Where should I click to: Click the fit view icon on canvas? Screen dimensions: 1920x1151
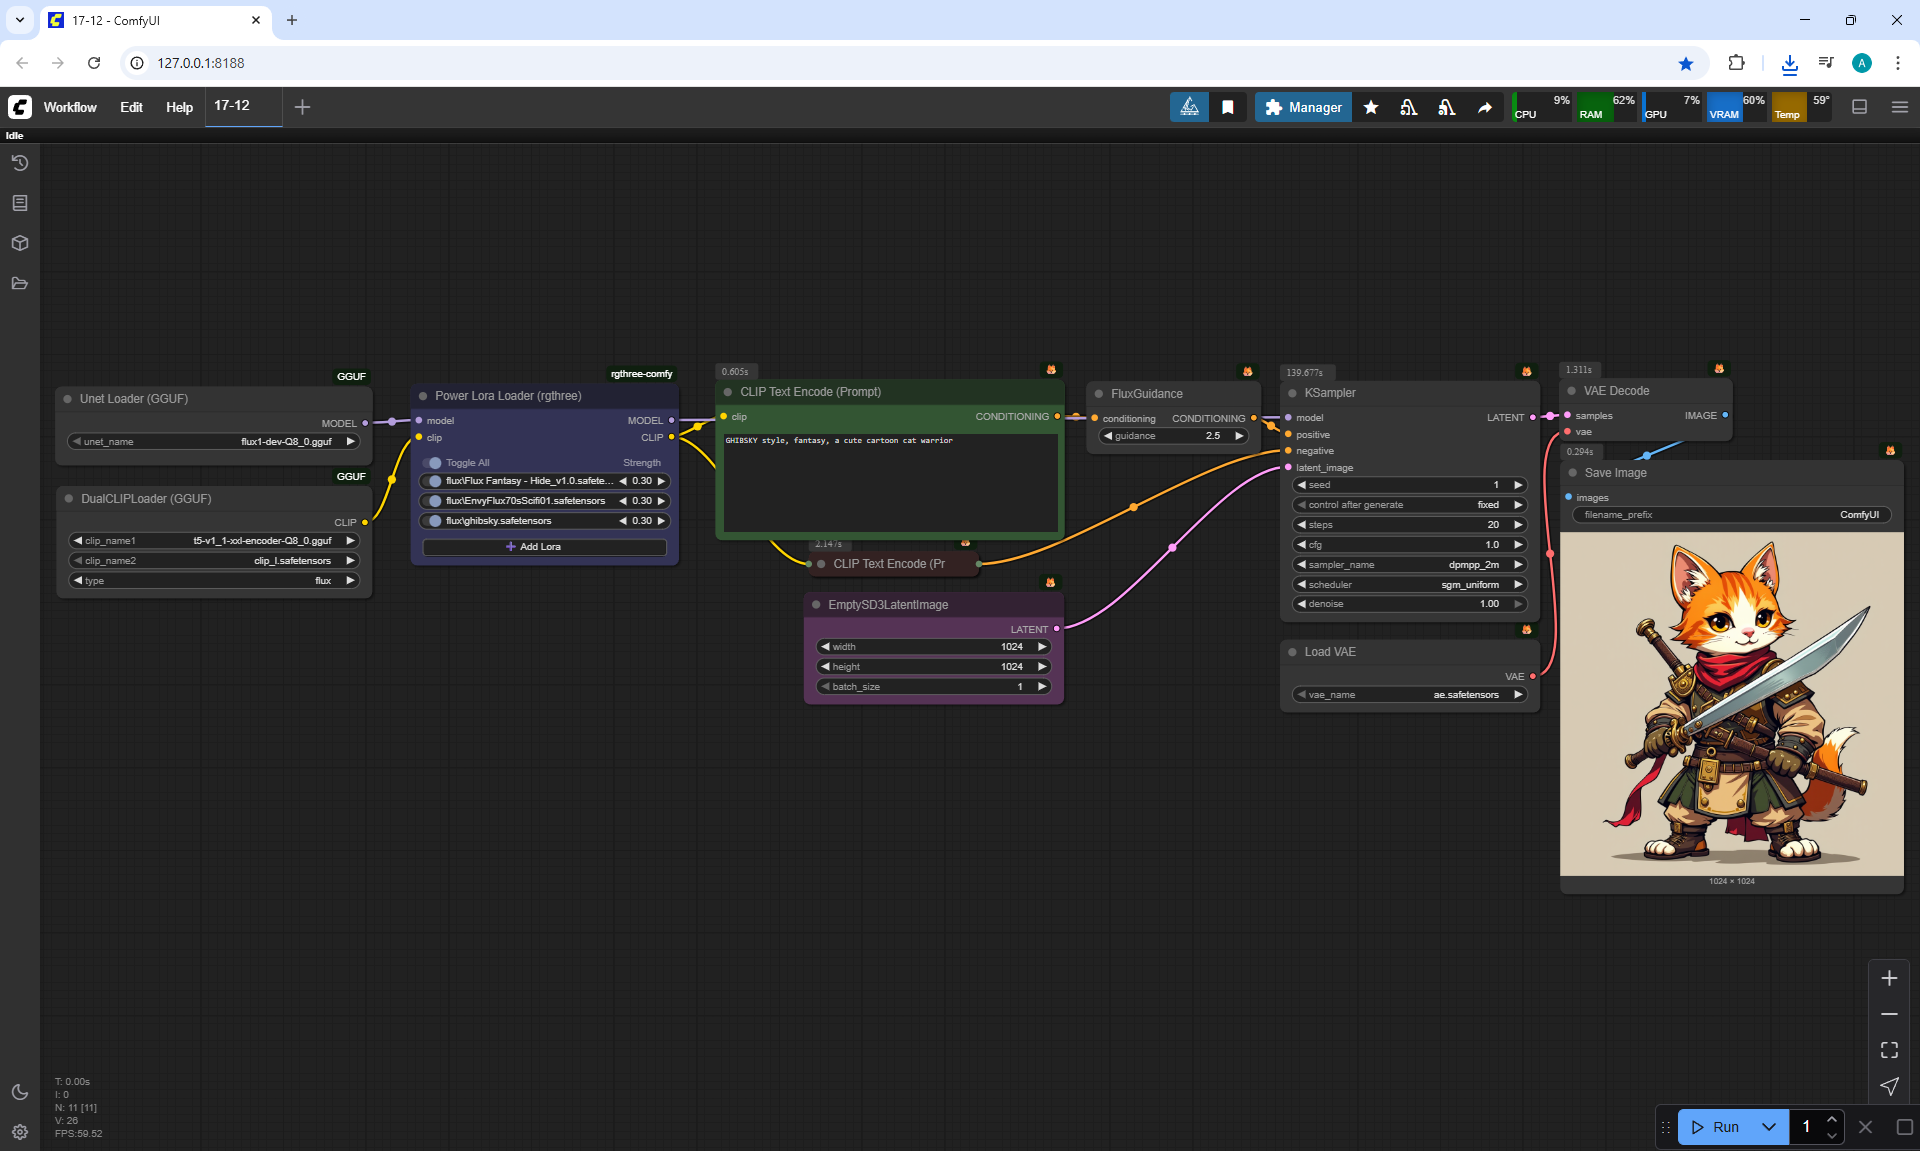tap(1889, 1050)
